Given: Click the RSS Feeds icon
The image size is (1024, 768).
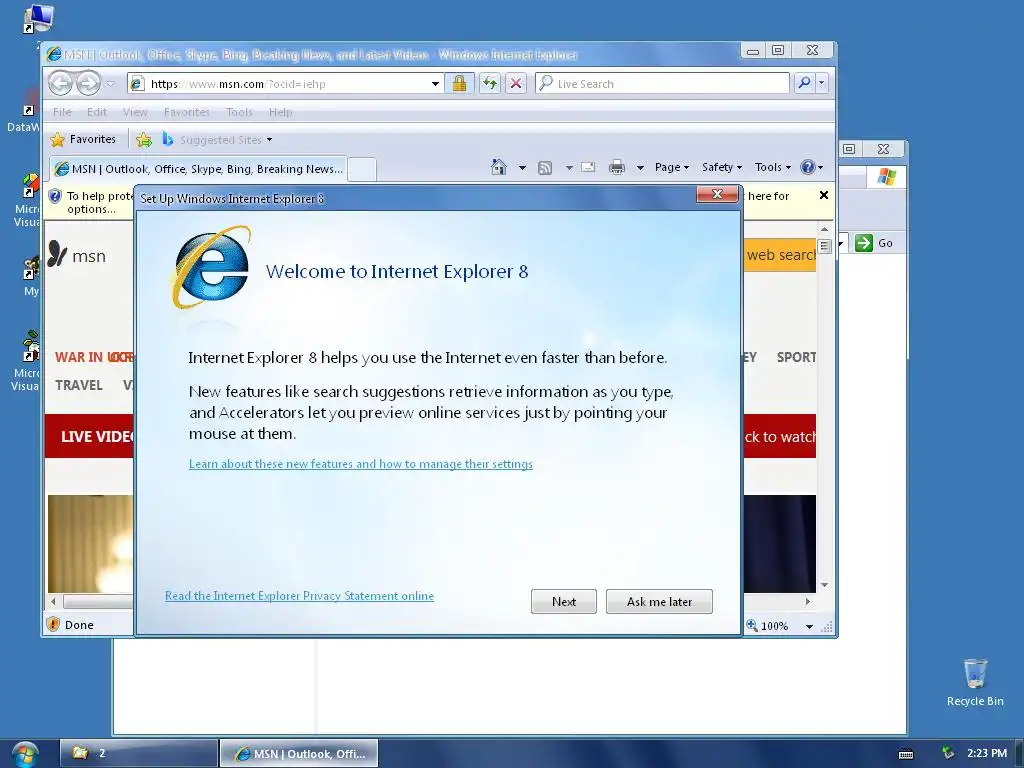Looking at the screenshot, I should click(545, 168).
